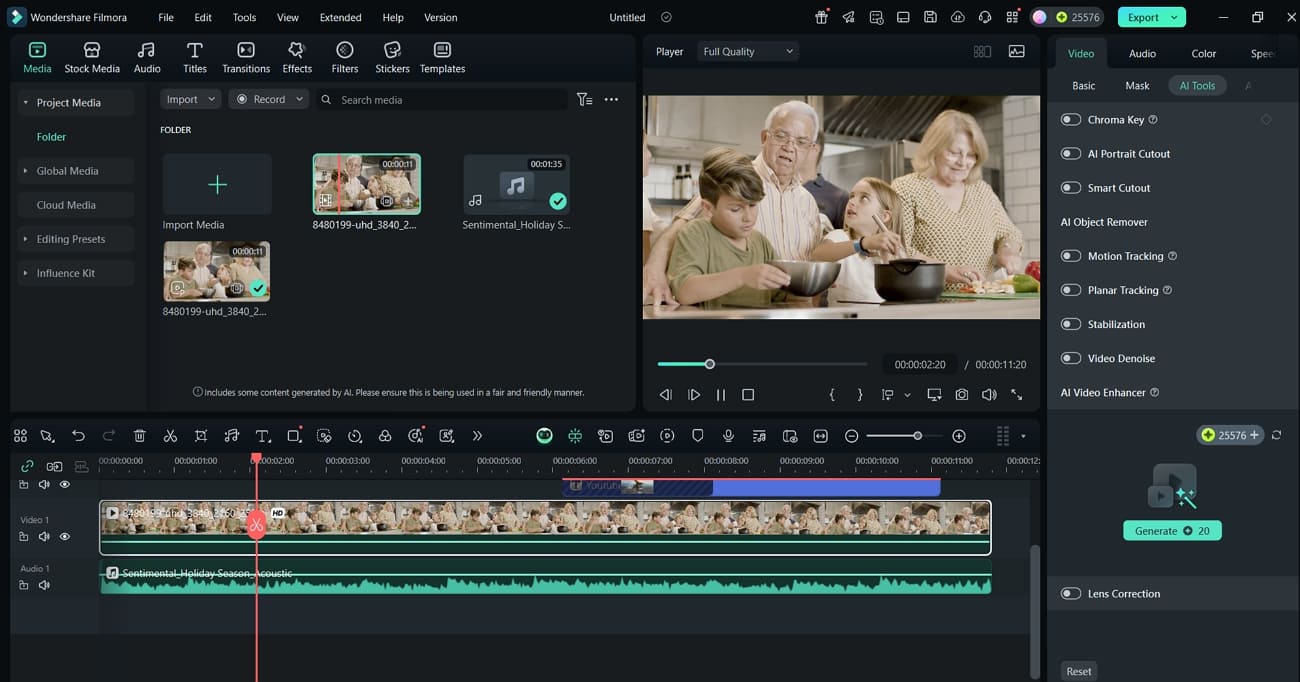Toggle Chroma Key switch
Screen dimensions: 1300x682
tap(1071, 120)
